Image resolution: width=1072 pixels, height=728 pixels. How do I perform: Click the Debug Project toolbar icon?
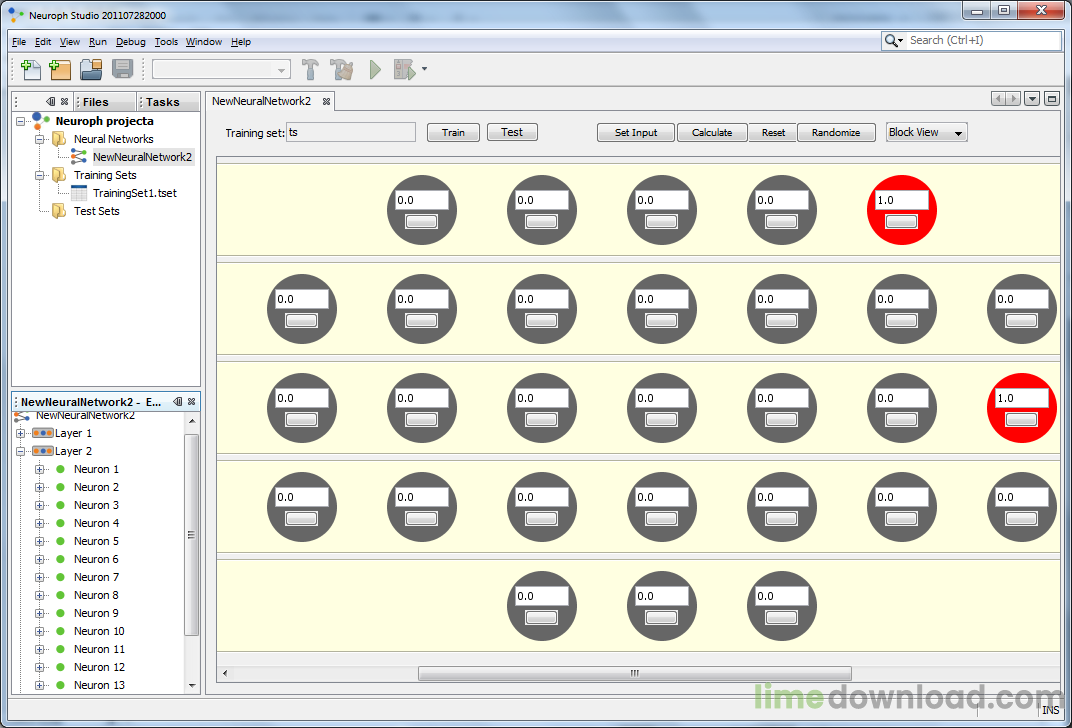(405, 69)
